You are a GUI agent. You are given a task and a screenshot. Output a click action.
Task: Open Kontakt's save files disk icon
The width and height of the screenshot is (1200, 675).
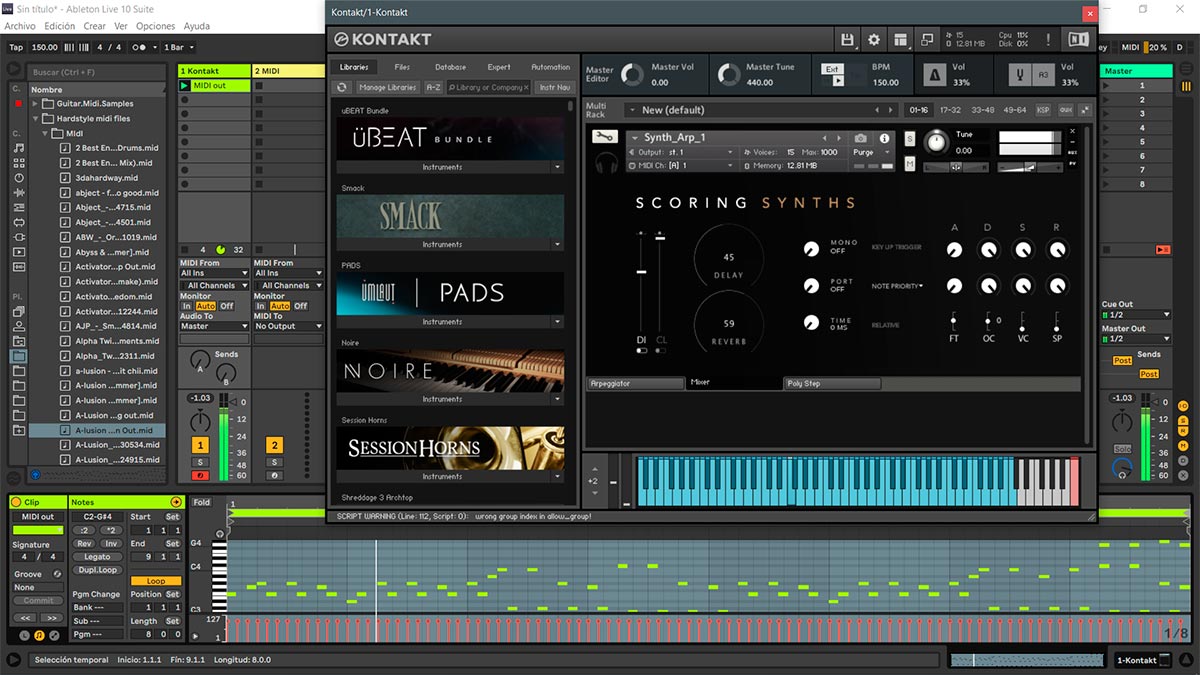848,39
